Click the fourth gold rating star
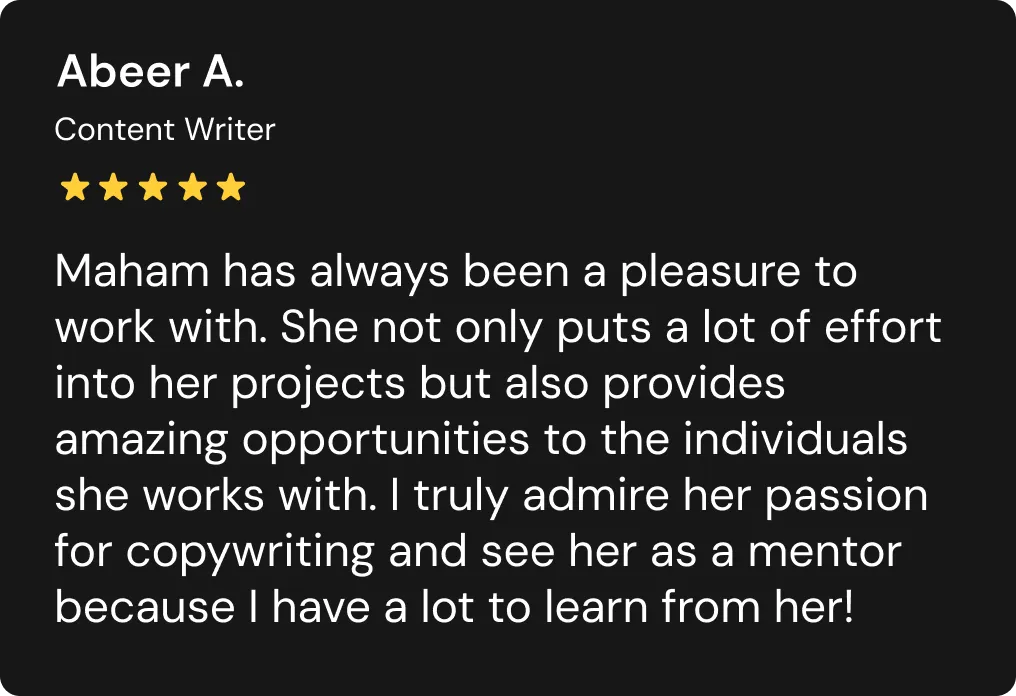The width and height of the screenshot is (1016, 696). [x=191, y=187]
